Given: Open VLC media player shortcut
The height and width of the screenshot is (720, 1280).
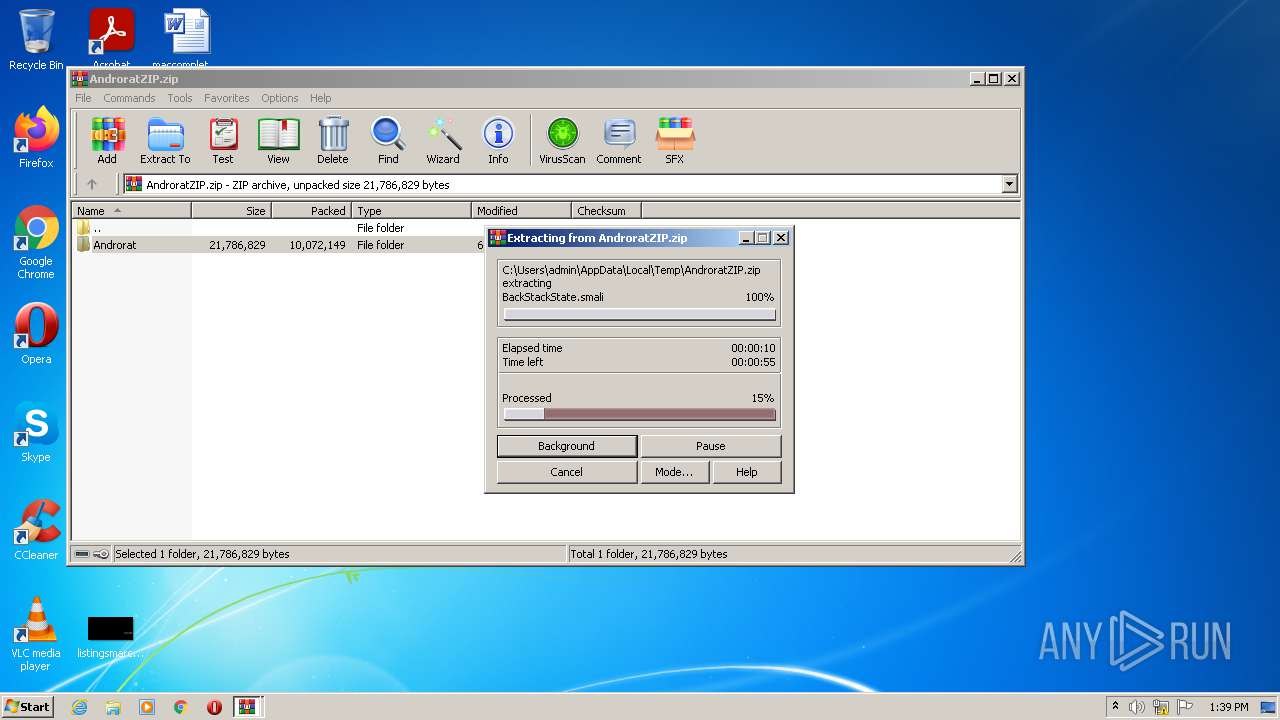Looking at the screenshot, I should (36, 635).
